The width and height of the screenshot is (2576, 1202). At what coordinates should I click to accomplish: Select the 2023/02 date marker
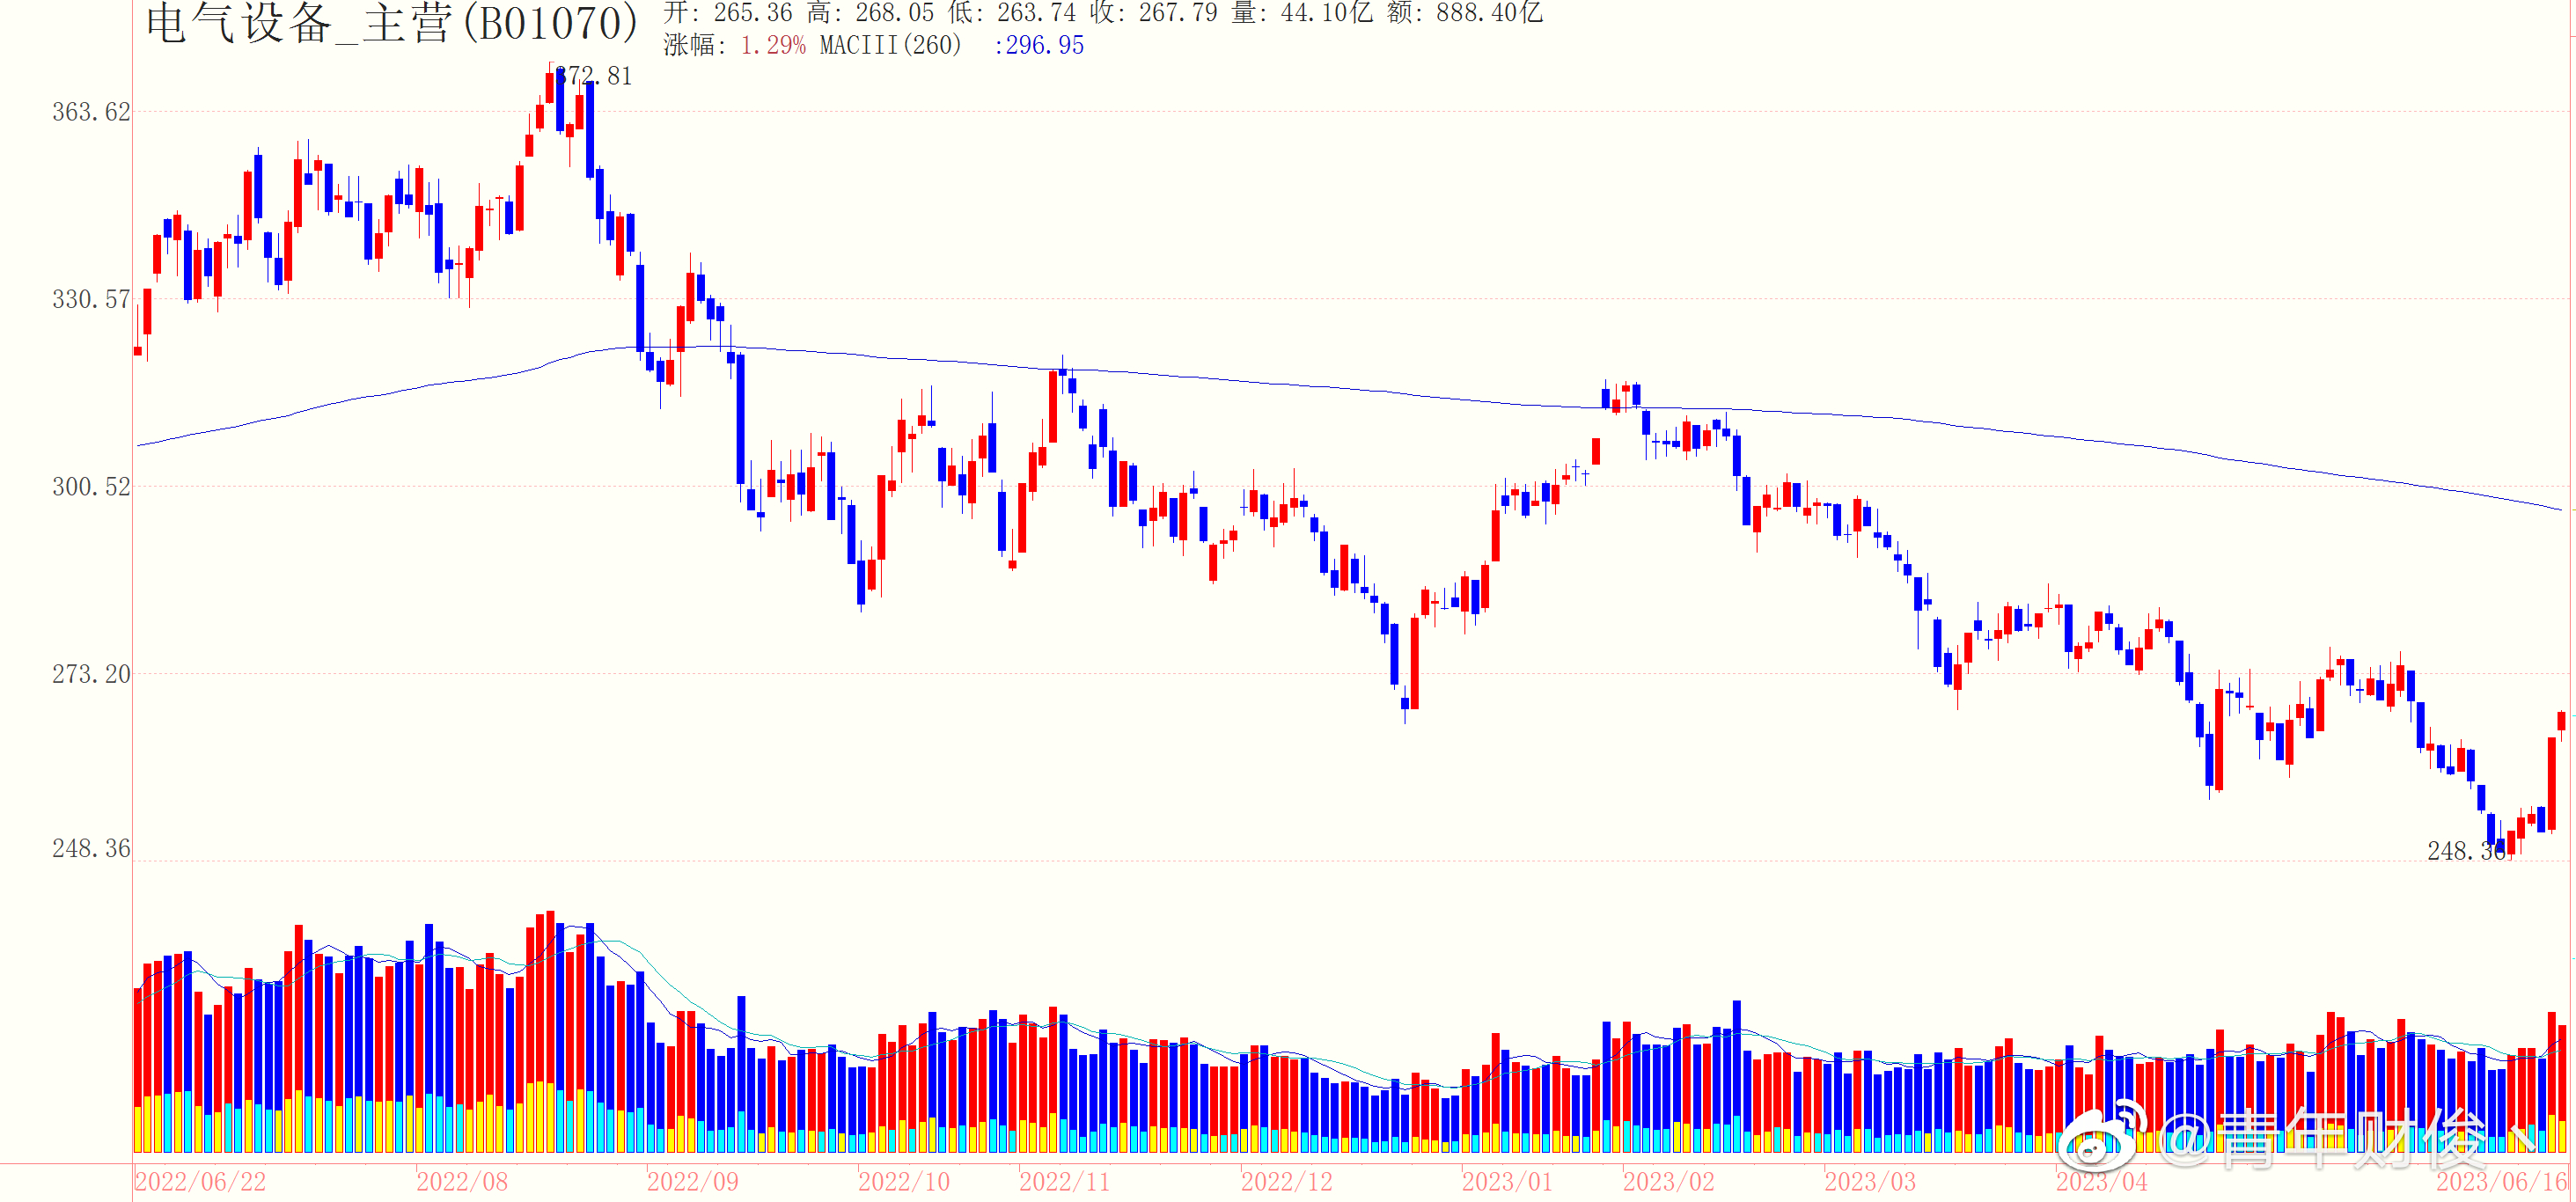[1669, 1182]
